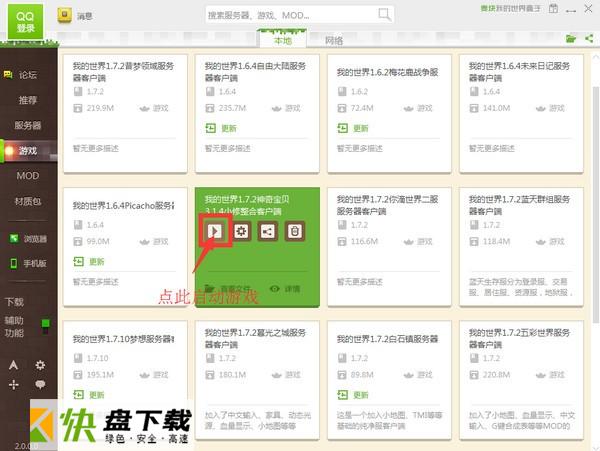Toggle the 辅助功能 green switch

coord(46,326)
